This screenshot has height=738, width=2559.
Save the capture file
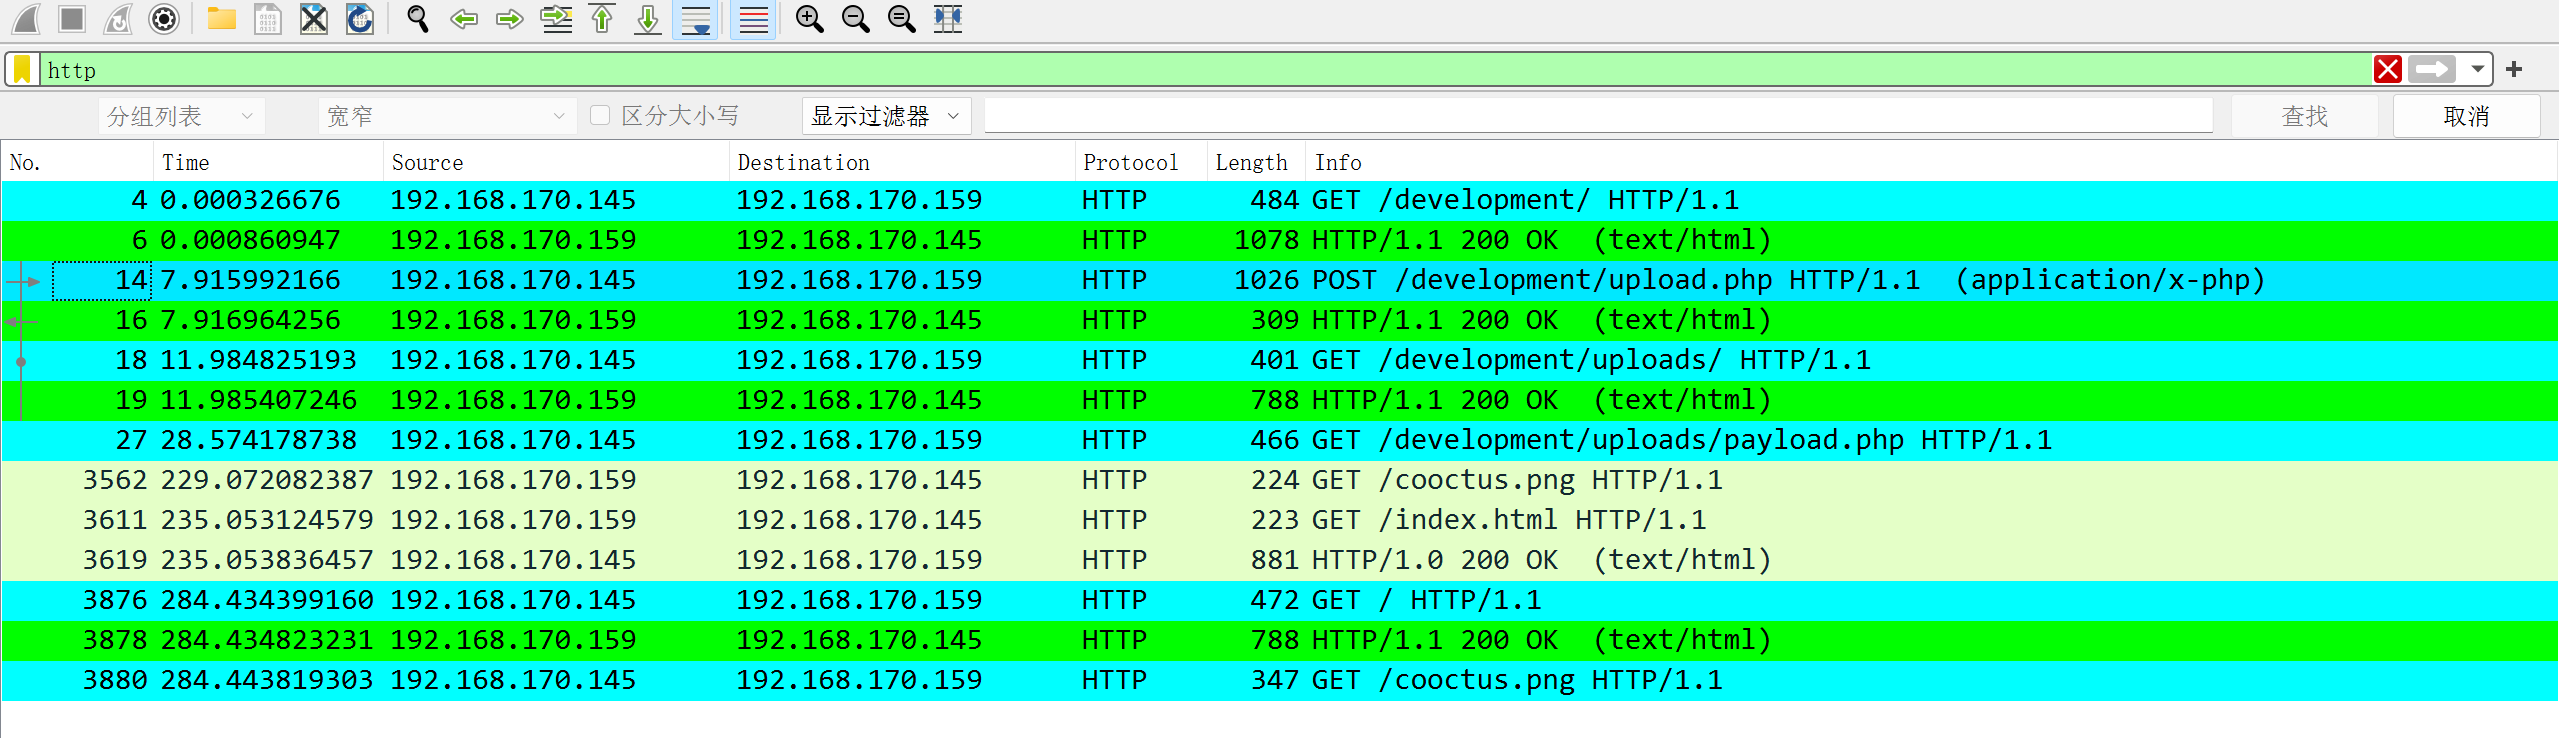click(268, 18)
